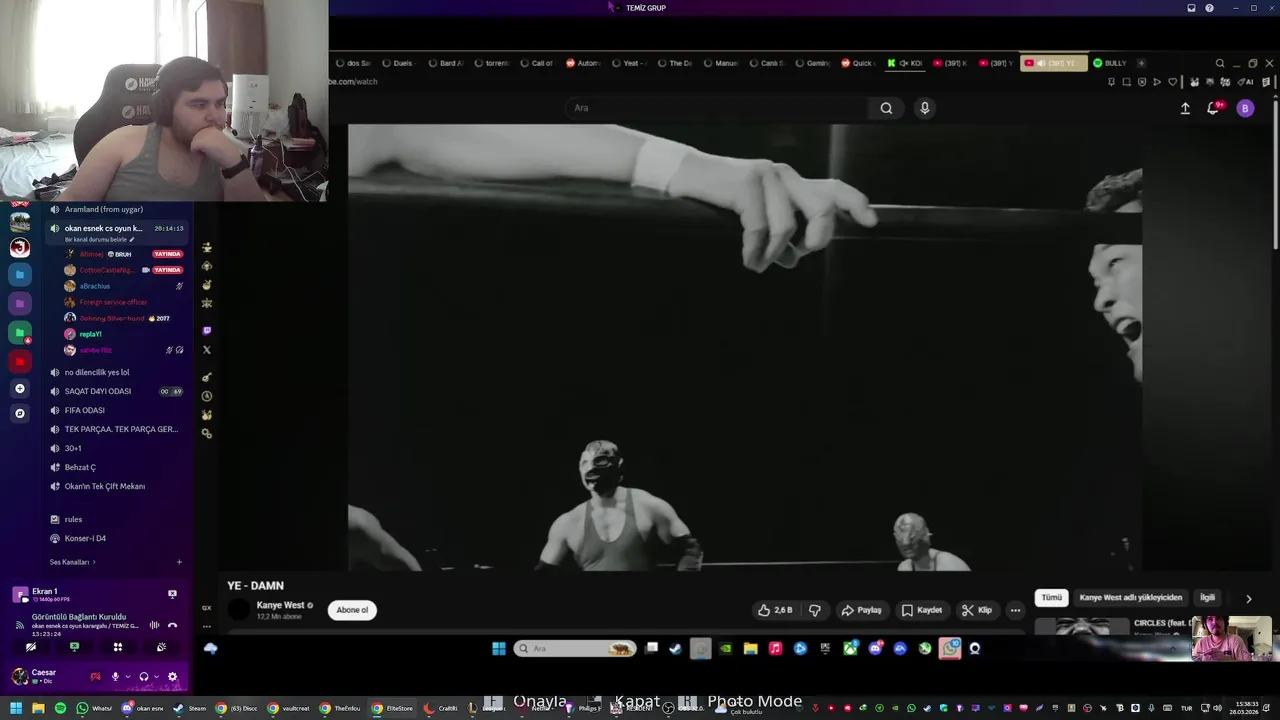Viewport: 1280px width, 720px height.
Task: Toggle the camera in Discord voice panel
Action: [30, 647]
